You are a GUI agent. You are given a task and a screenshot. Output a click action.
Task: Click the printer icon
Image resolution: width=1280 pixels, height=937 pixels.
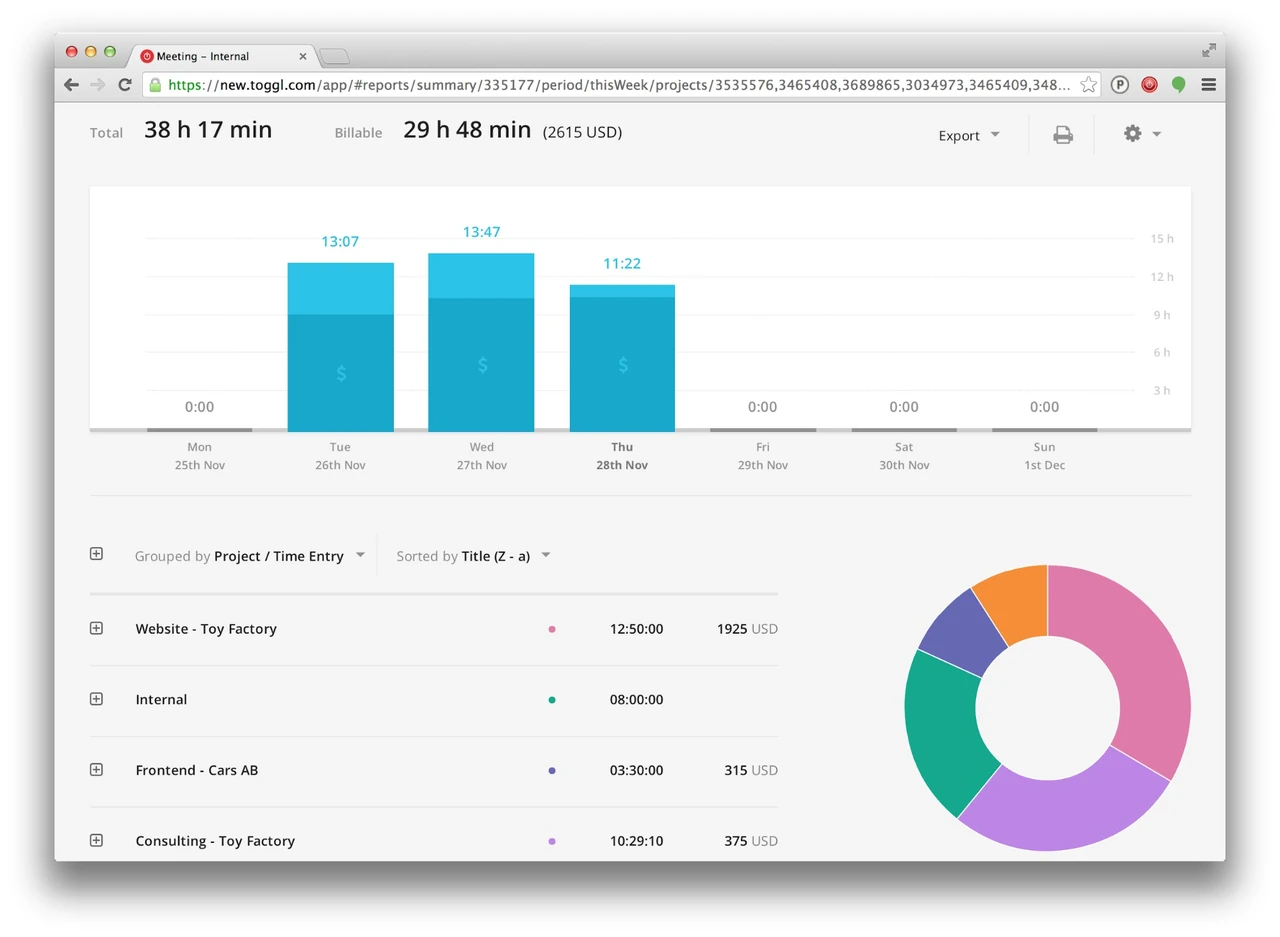point(1063,135)
